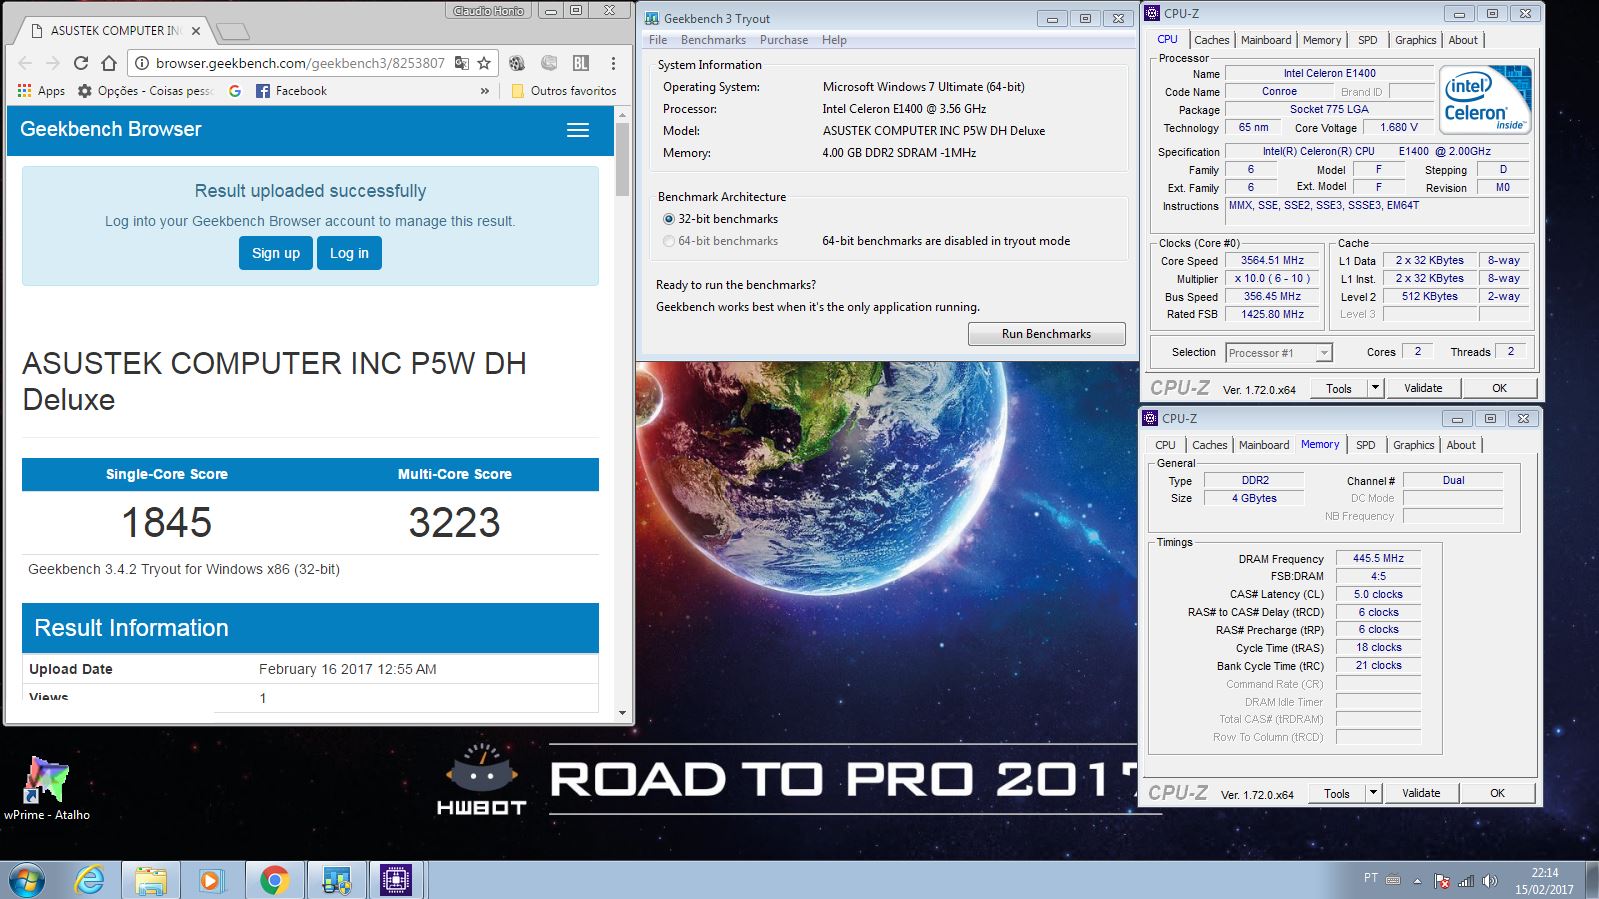Image resolution: width=1599 pixels, height=899 pixels.
Task: Show hidden tray icons arrow
Action: click(1417, 881)
